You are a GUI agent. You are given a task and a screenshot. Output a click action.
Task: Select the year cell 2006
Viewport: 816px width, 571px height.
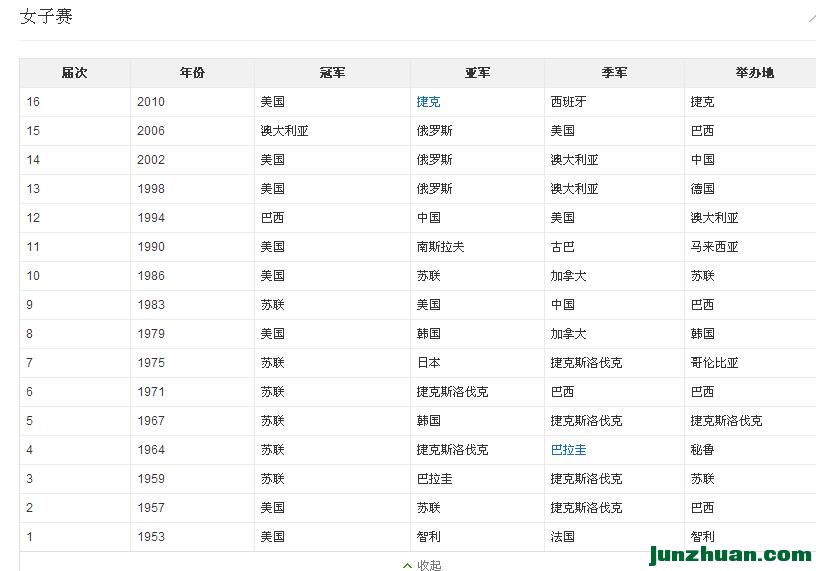151,131
